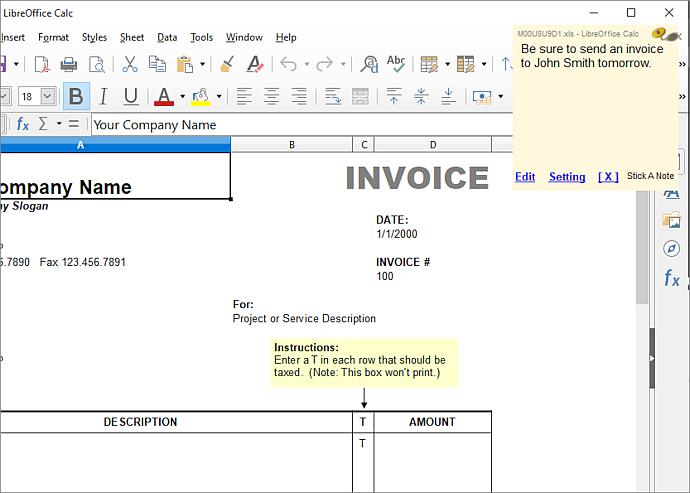Open the Function Wizard in formula bar
The image size is (690, 493).
(x=23, y=125)
